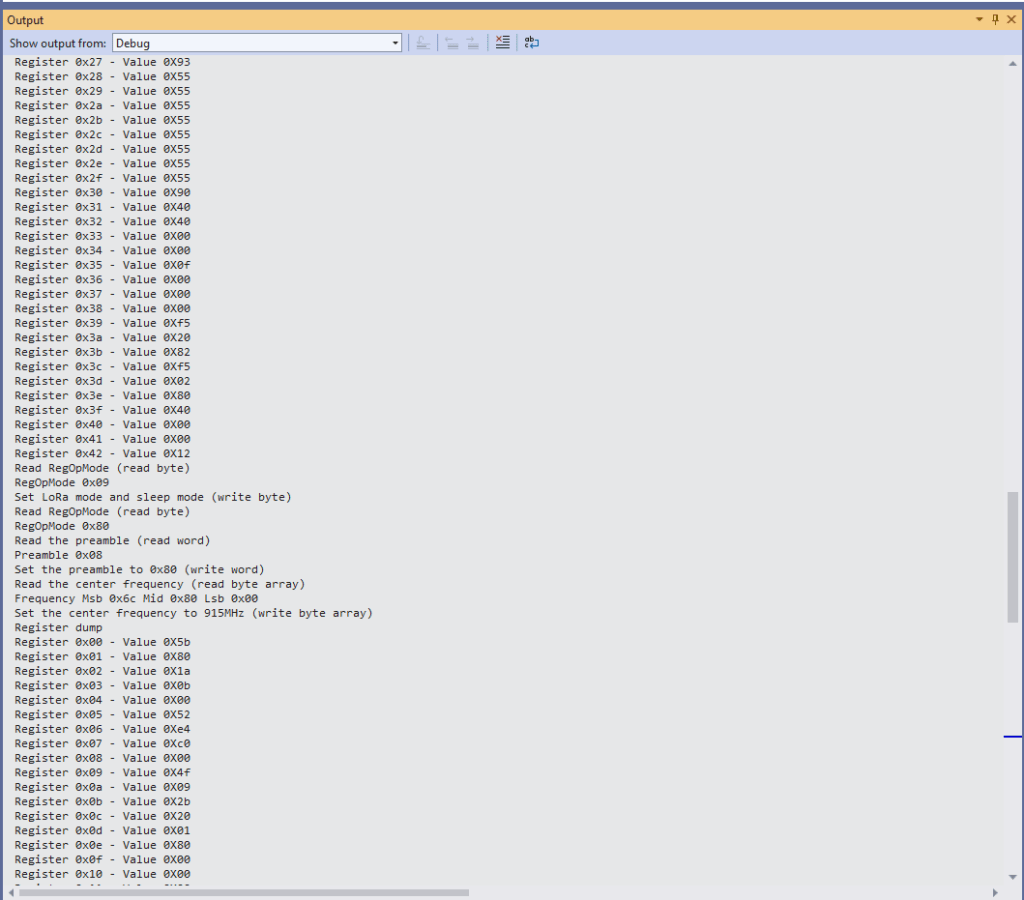Pin the Output panel with Auto Hide
1024x900 pixels.
995,20
